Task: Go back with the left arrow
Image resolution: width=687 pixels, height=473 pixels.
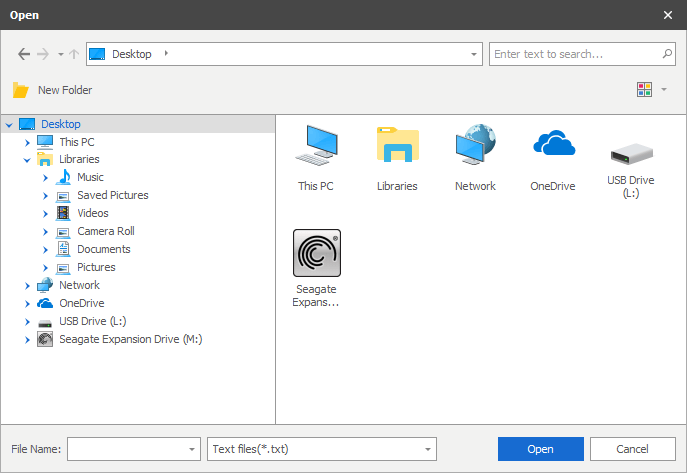Action: pos(24,54)
